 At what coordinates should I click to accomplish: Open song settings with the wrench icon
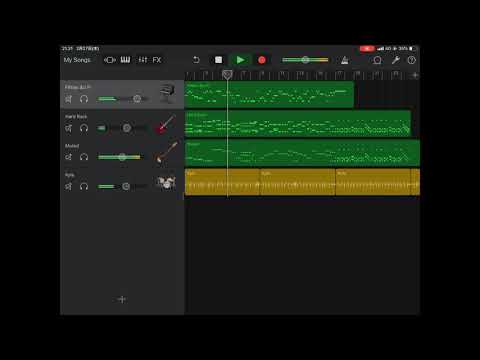point(395,60)
